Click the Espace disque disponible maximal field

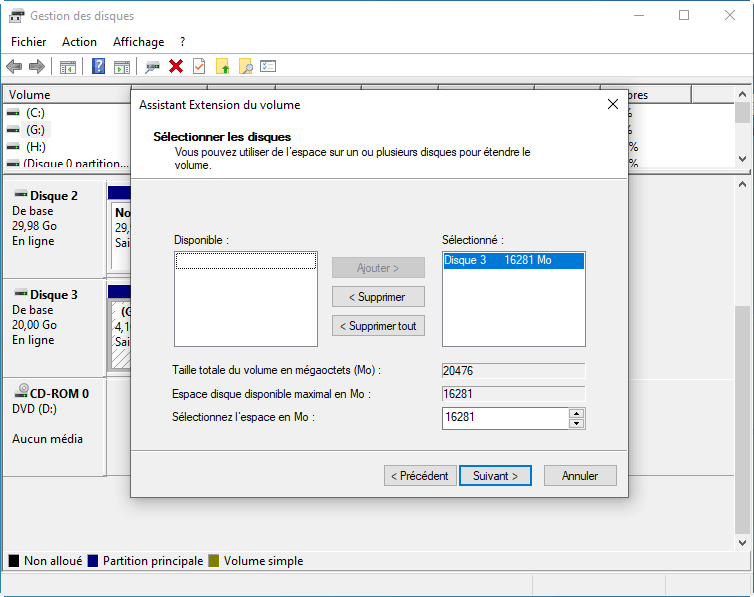(x=514, y=394)
